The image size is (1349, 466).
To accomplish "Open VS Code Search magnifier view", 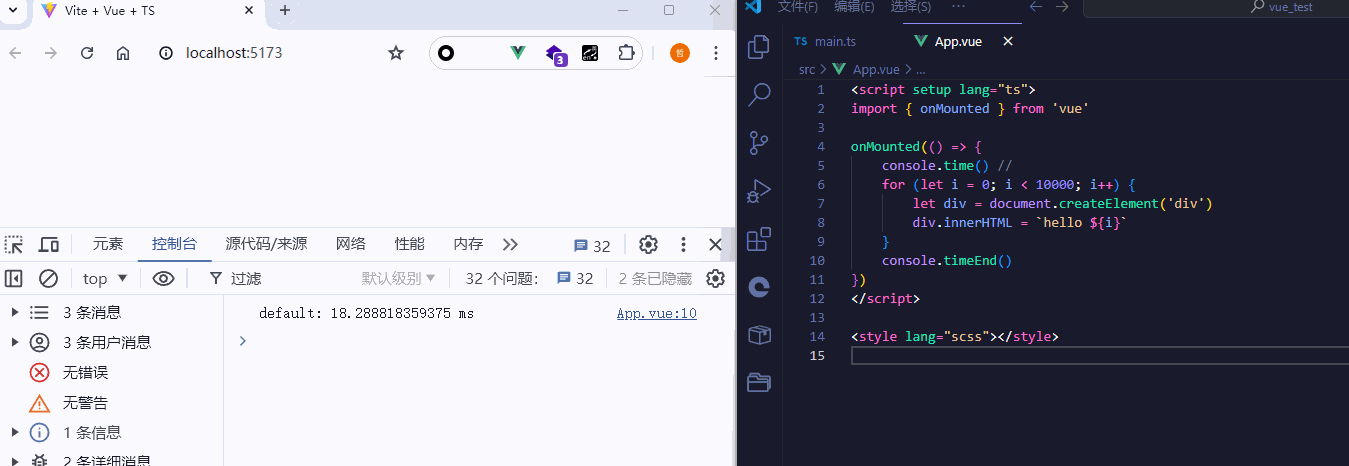I will (759, 94).
